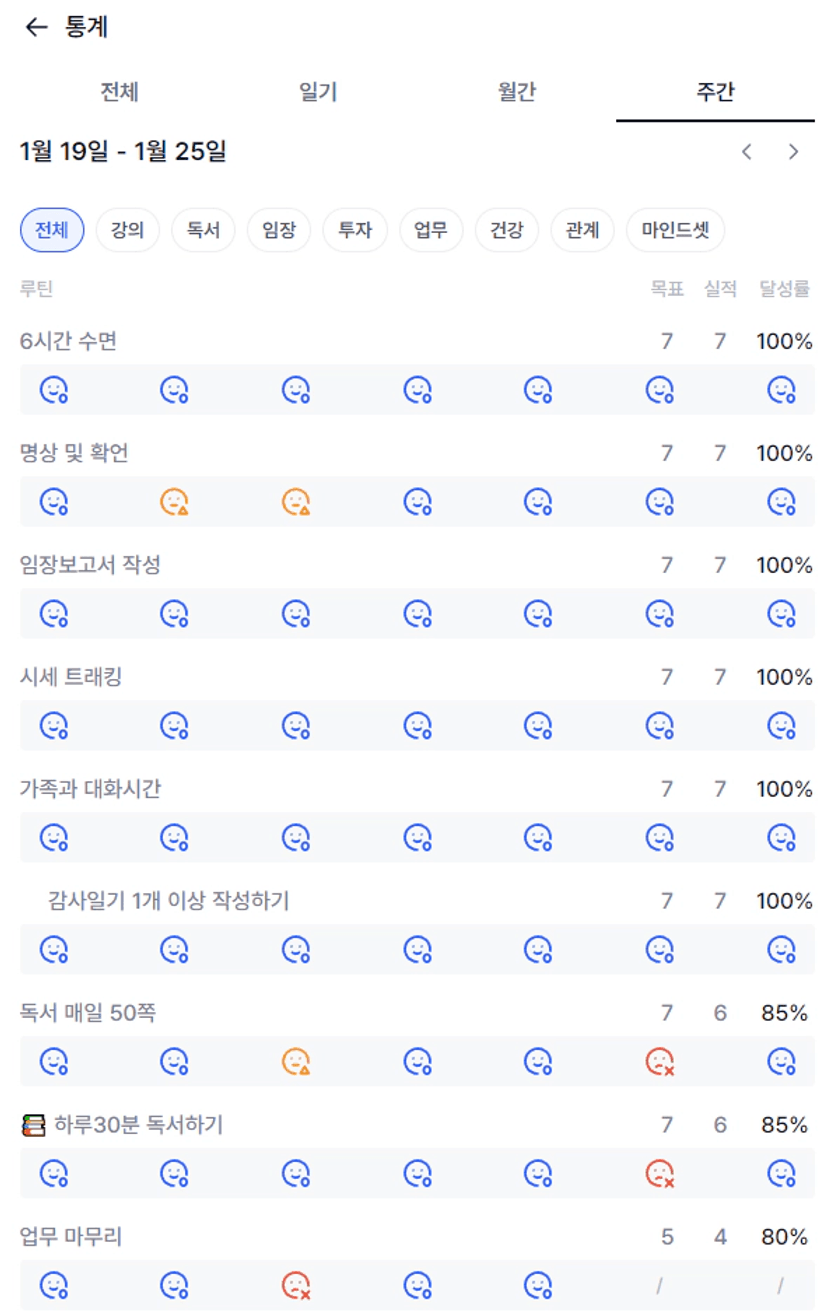Click red failed face in 하루30분 독서하기 row
The height and width of the screenshot is (1314, 827).
(659, 1173)
